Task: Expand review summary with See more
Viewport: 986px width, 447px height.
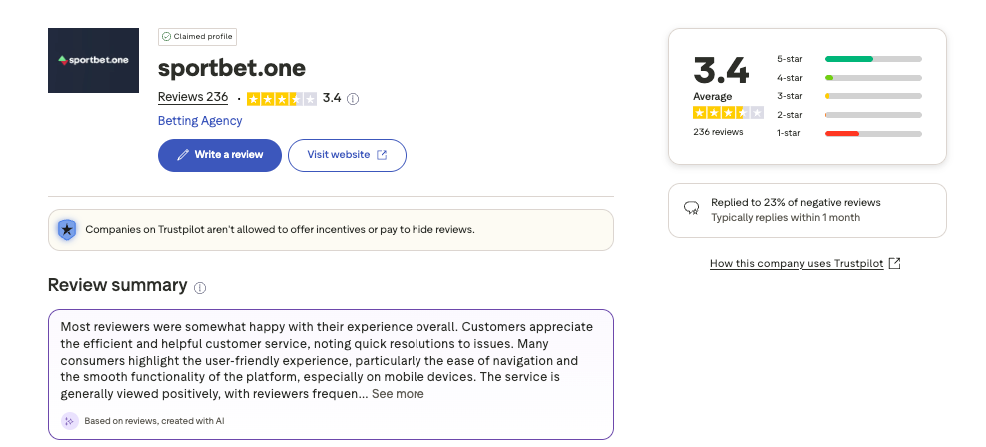Action: [397, 394]
